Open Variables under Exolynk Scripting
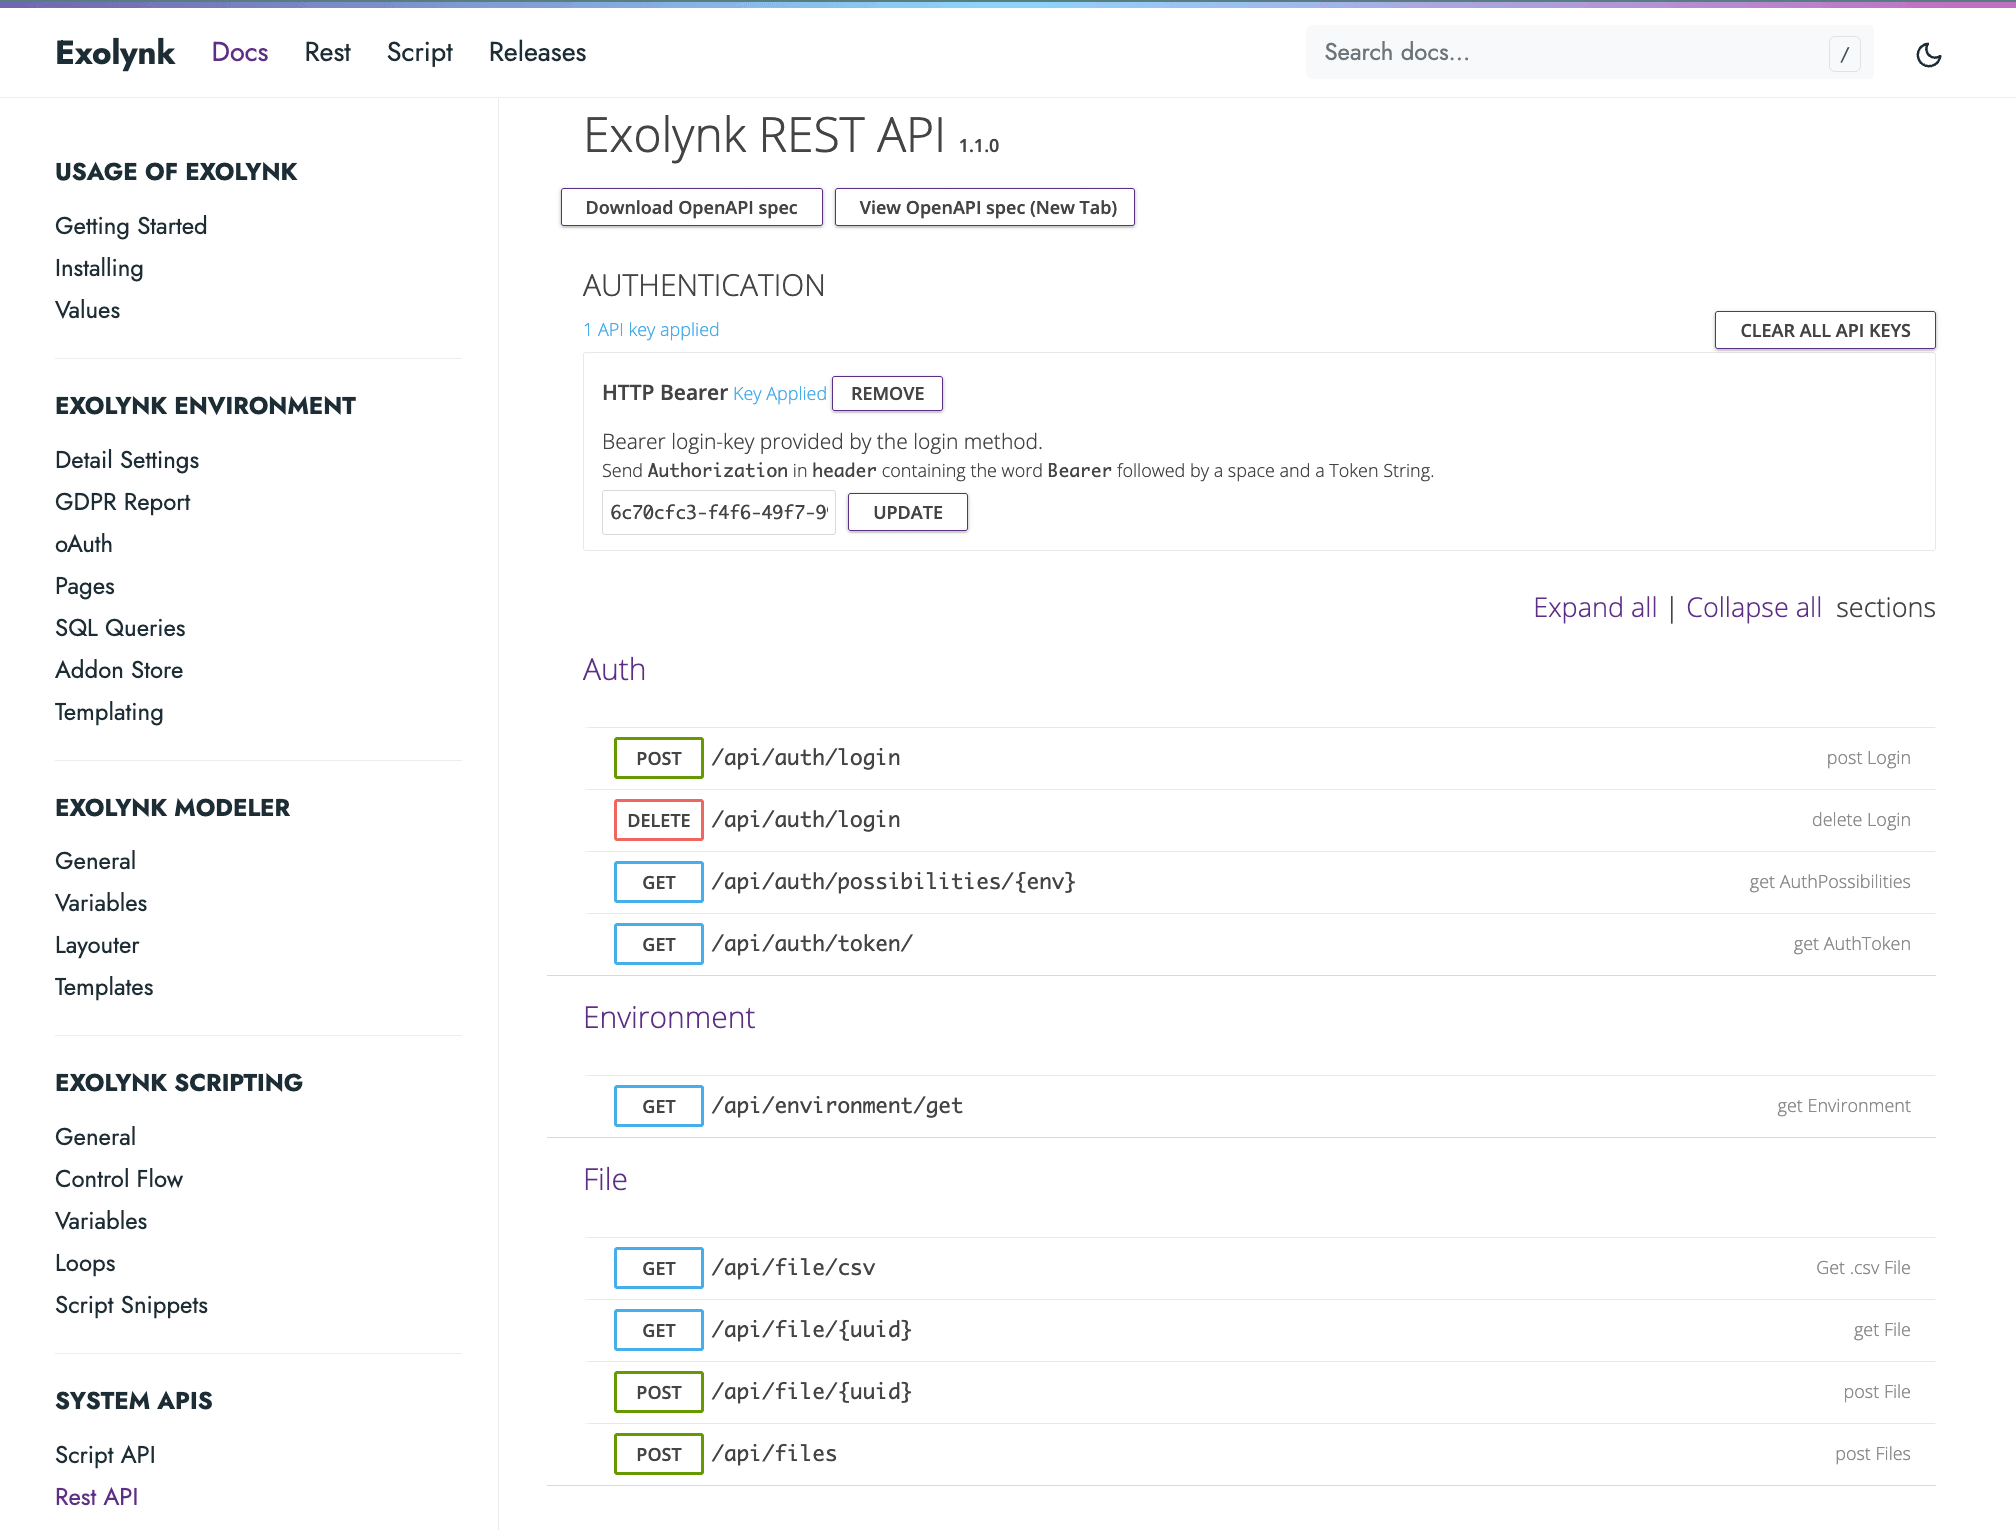 pyautogui.click(x=101, y=1221)
